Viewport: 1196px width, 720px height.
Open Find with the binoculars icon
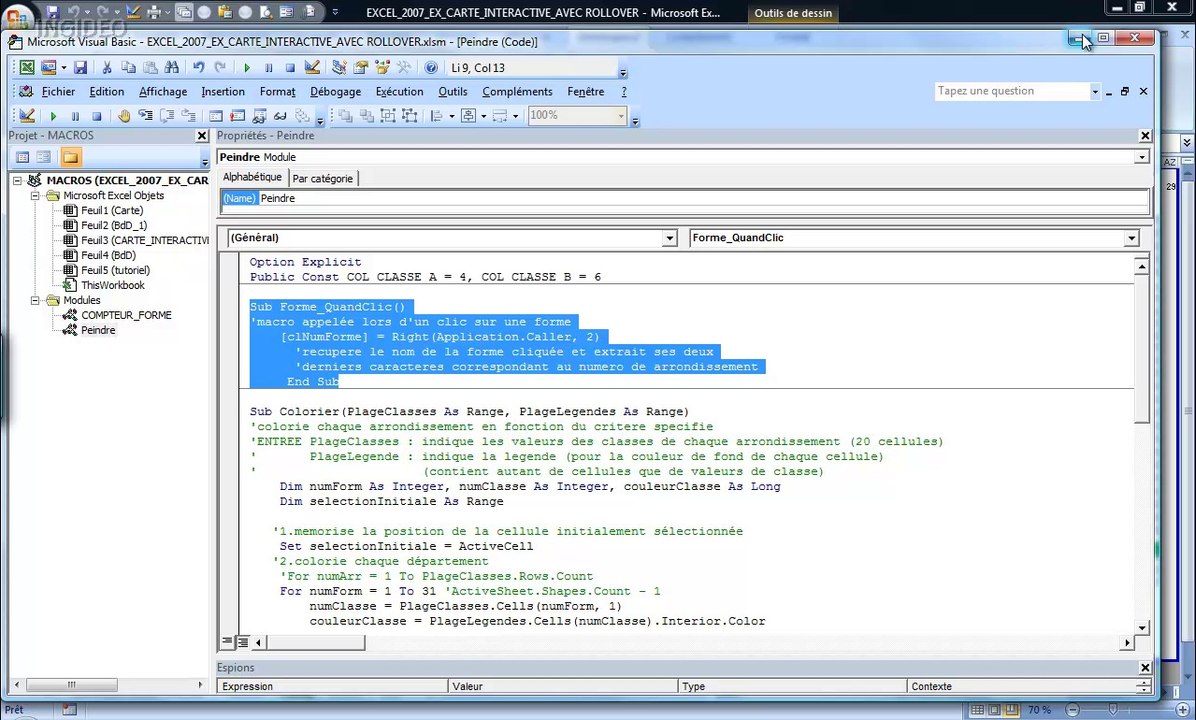click(172, 68)
